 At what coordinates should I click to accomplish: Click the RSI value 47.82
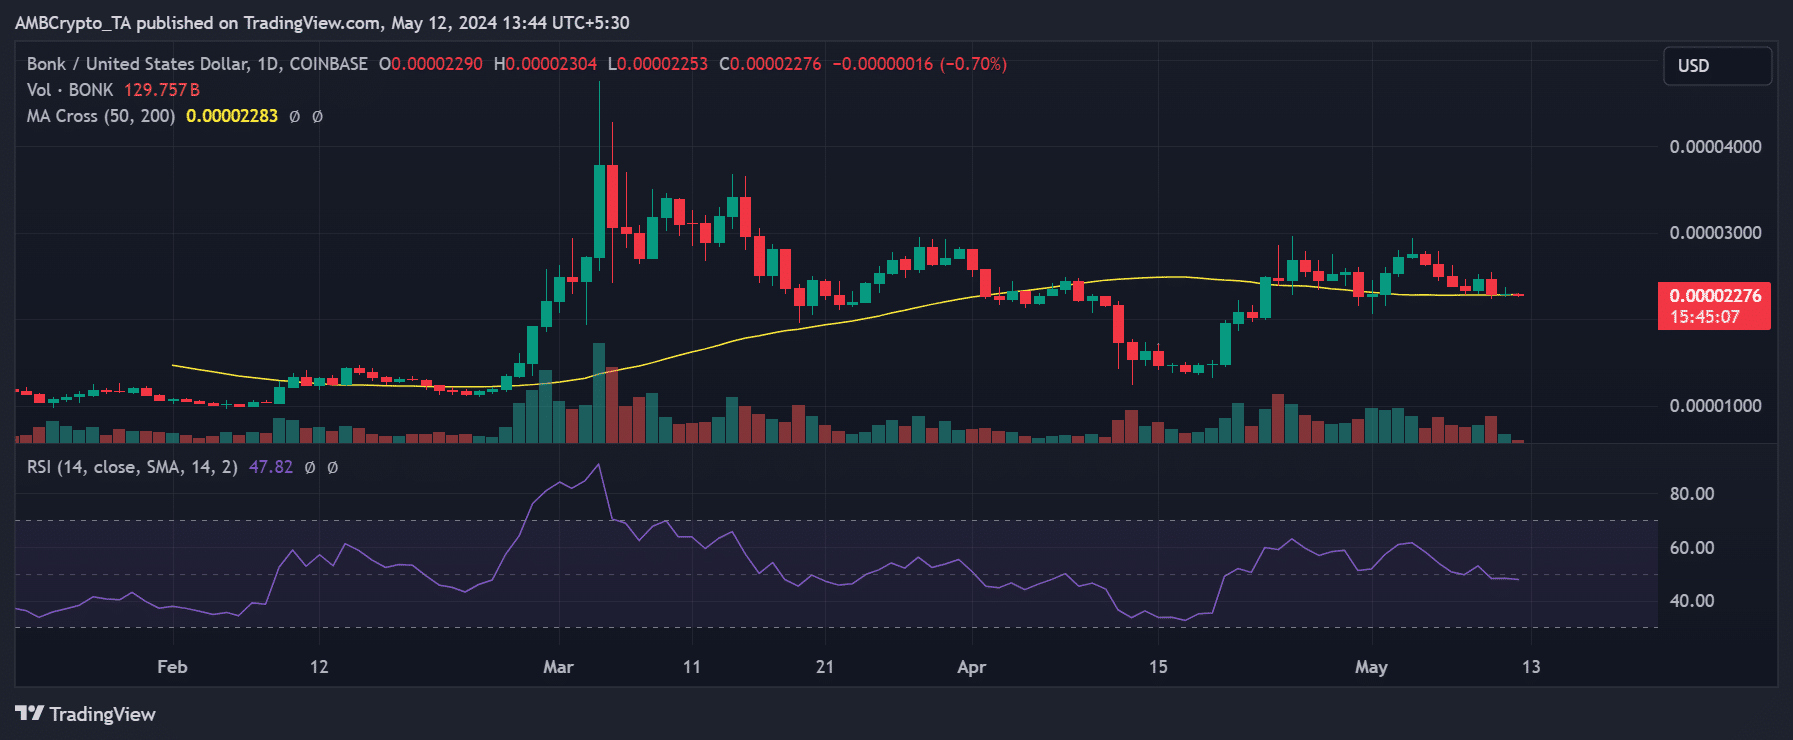click(271, 467)
